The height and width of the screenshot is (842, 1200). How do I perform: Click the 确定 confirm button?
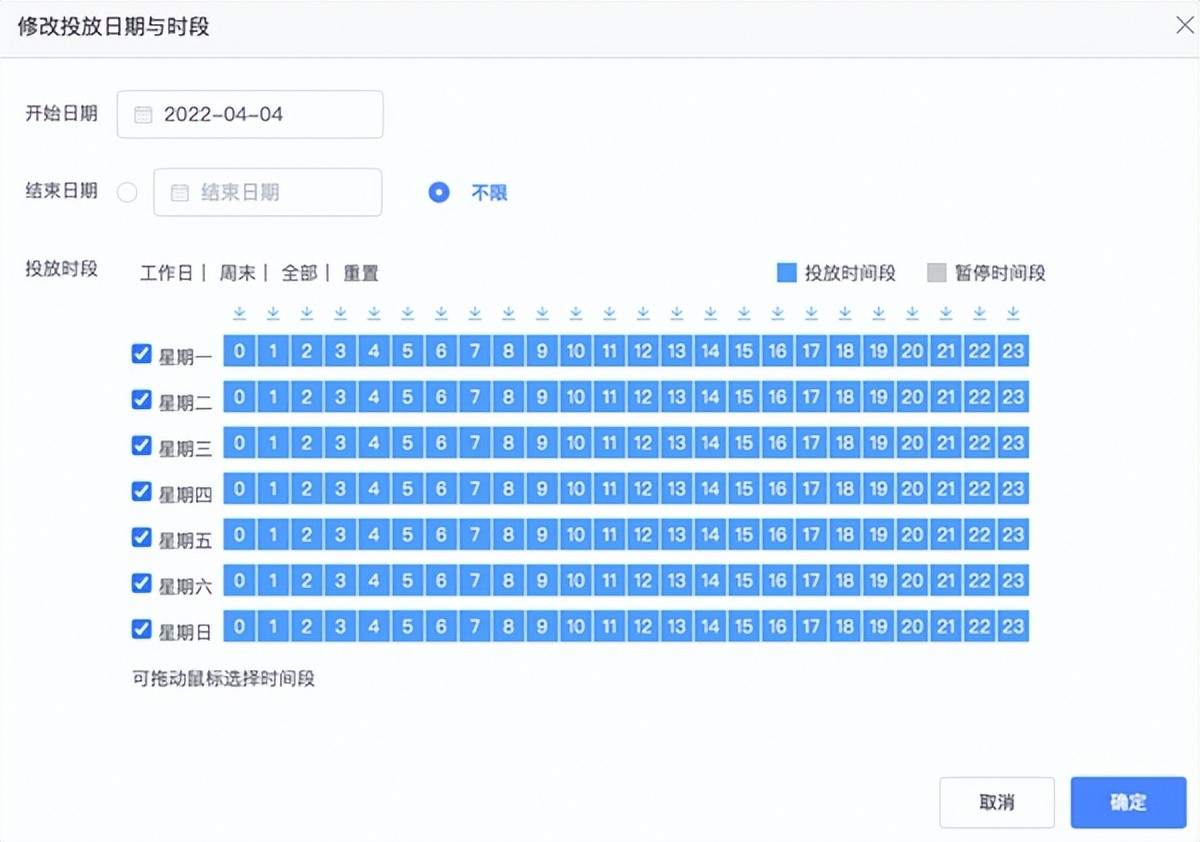tap(1128, 802)
